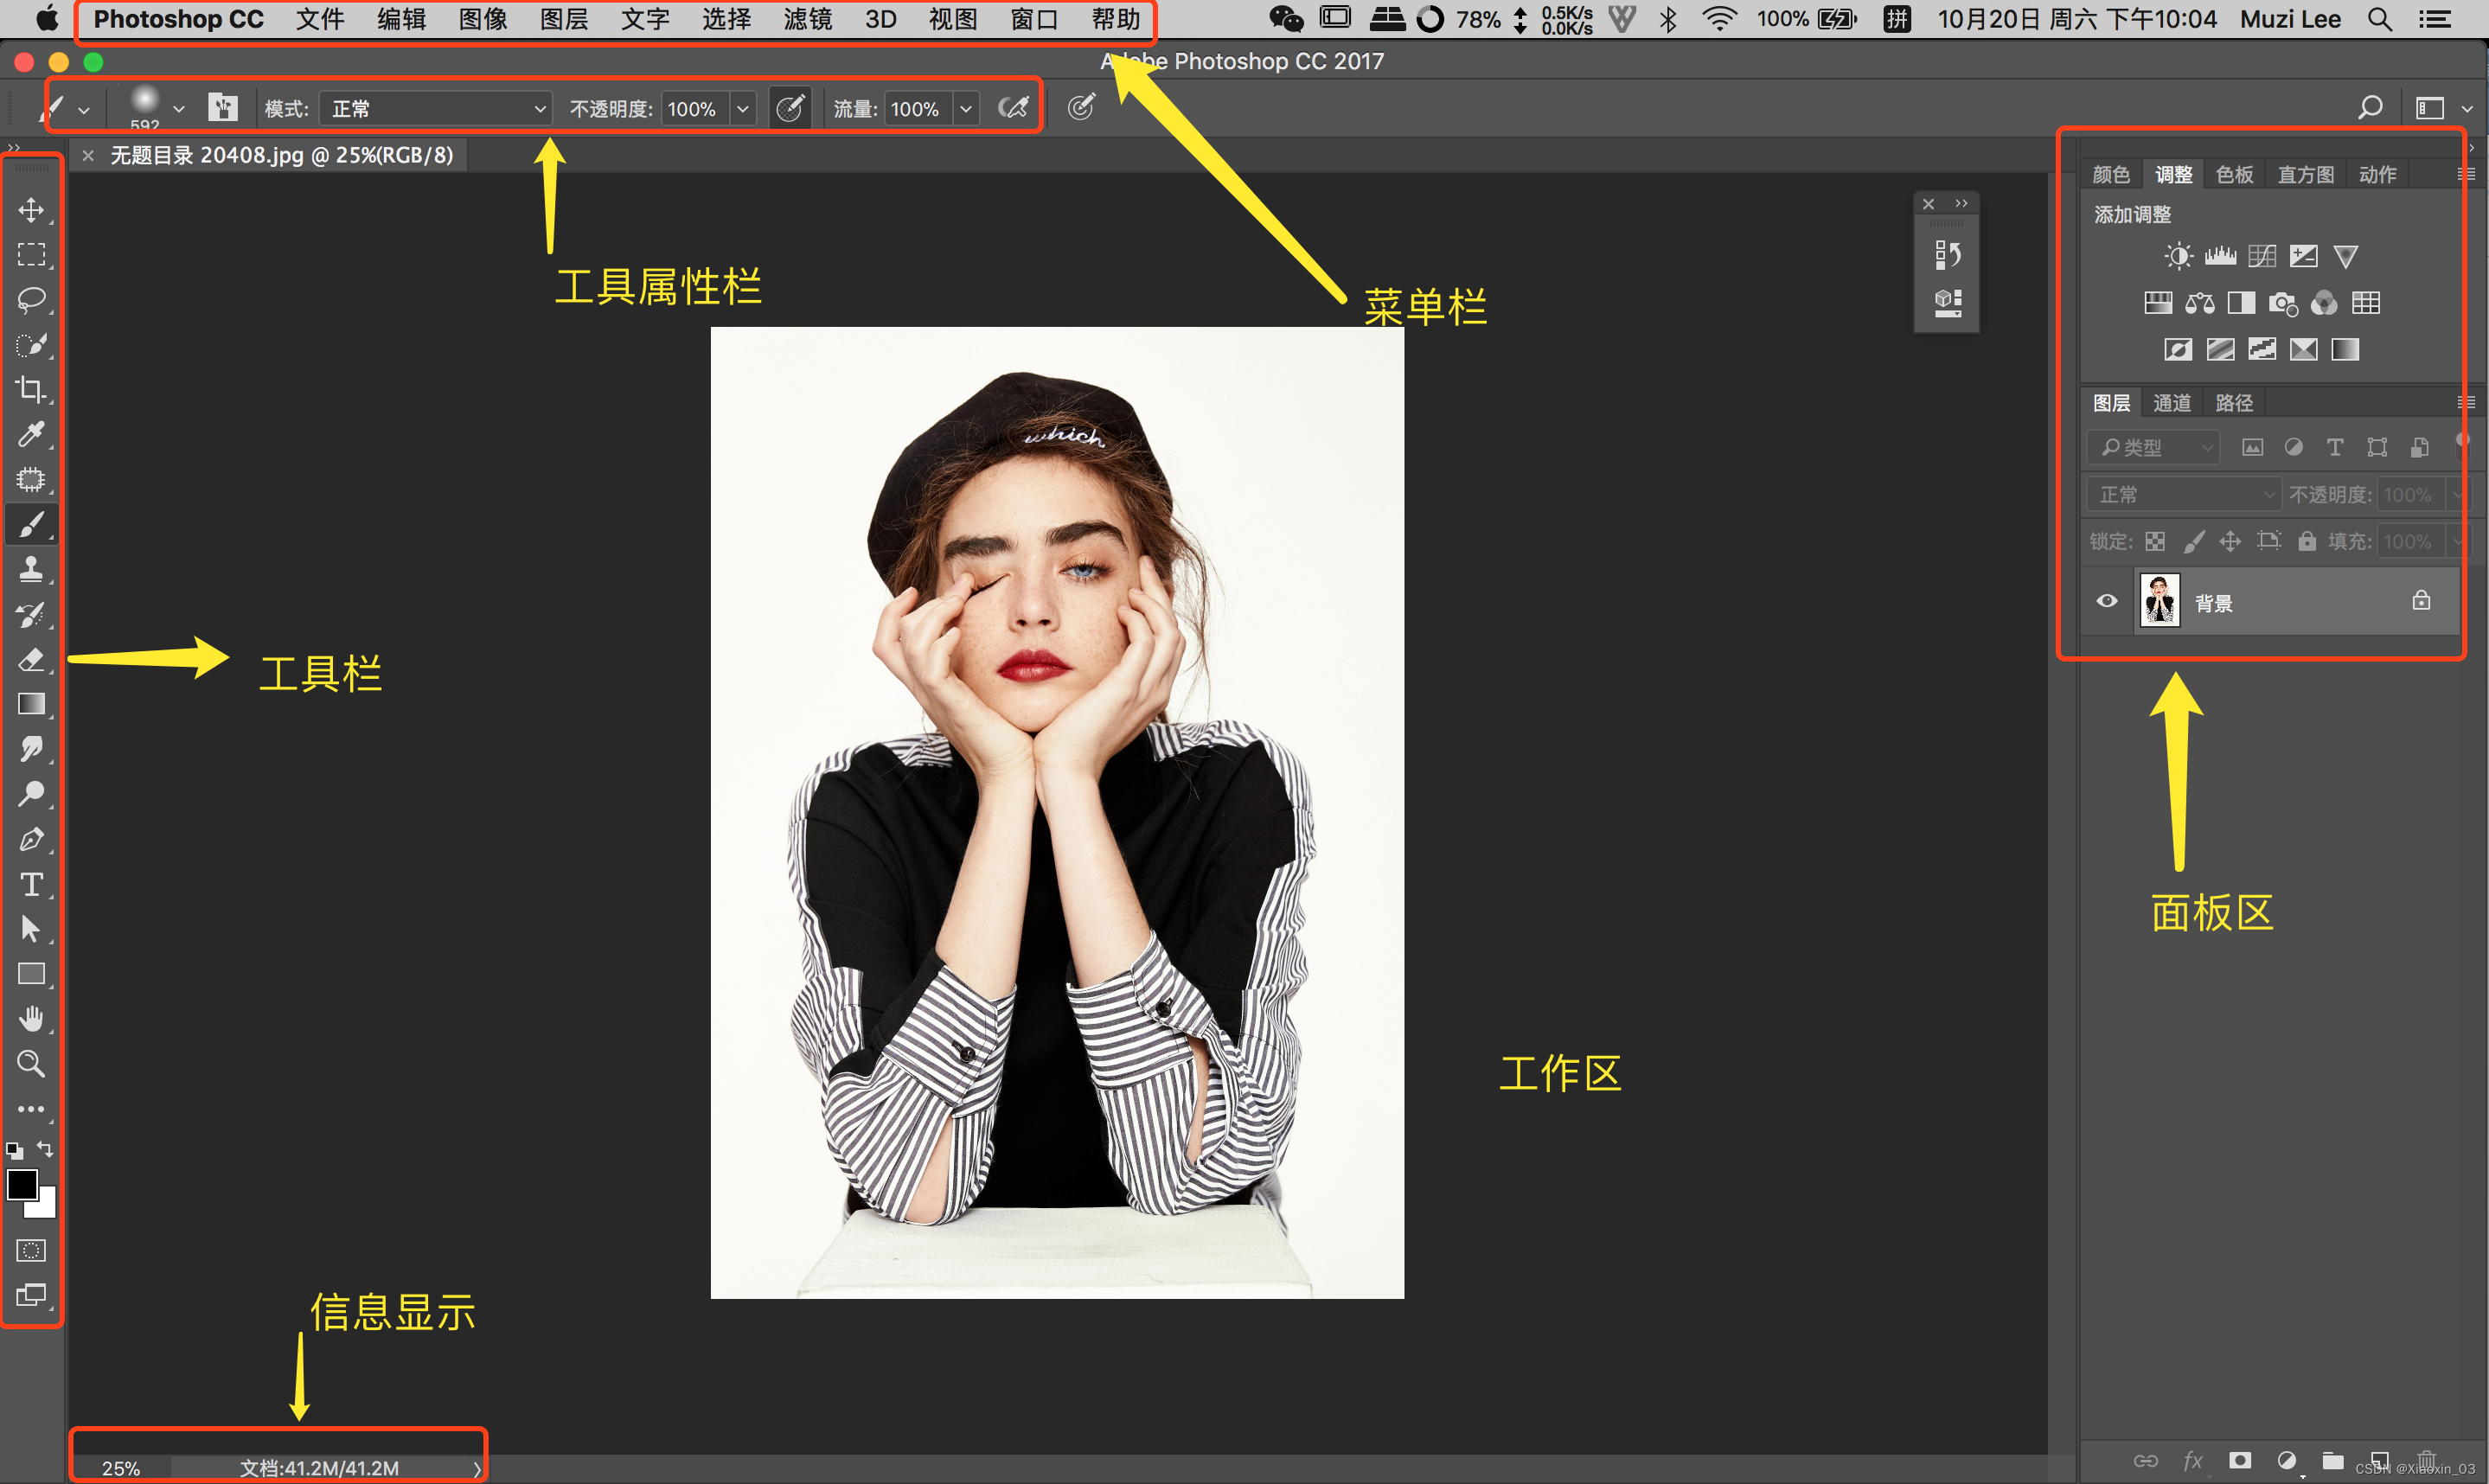This screenshot has width=2489, height=1484.
Task: Switch to the 直方图 tab
Action: point(2305,174)
